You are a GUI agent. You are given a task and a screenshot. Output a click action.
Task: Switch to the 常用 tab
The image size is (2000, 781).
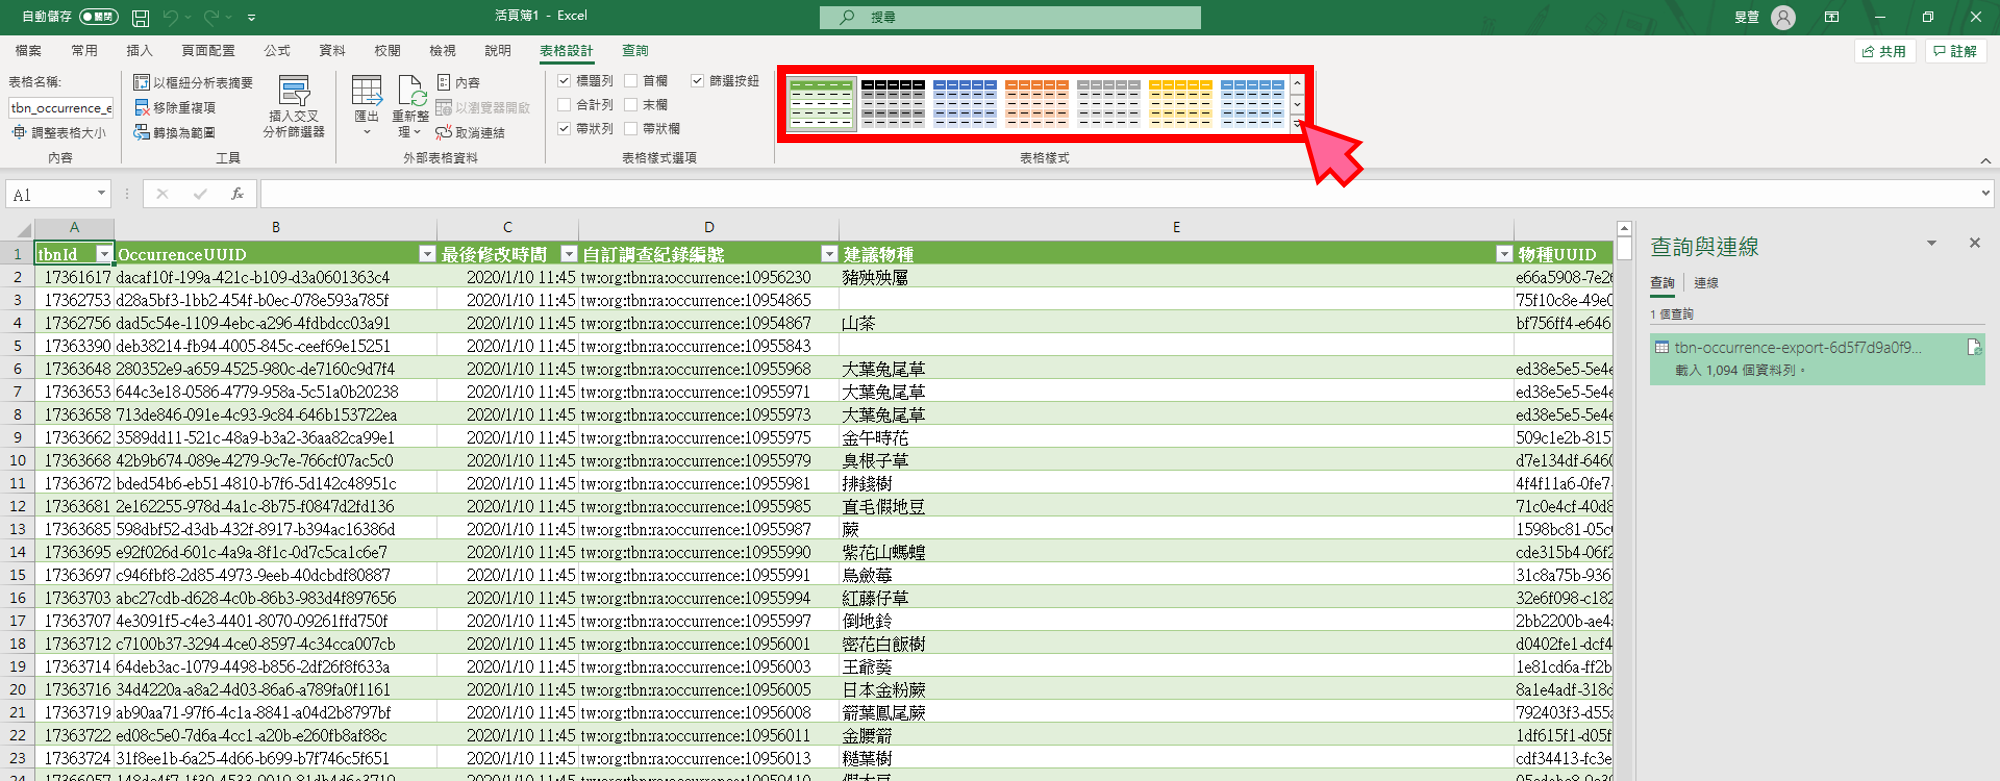84,51
